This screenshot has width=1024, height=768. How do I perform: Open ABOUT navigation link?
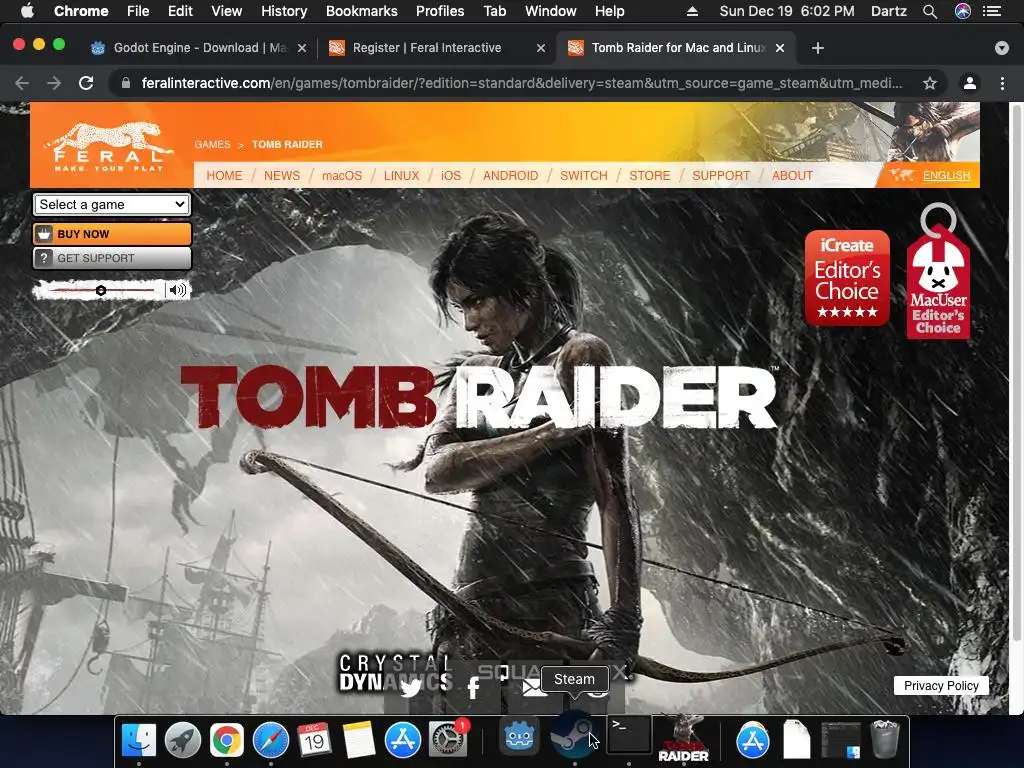(792, 176)
